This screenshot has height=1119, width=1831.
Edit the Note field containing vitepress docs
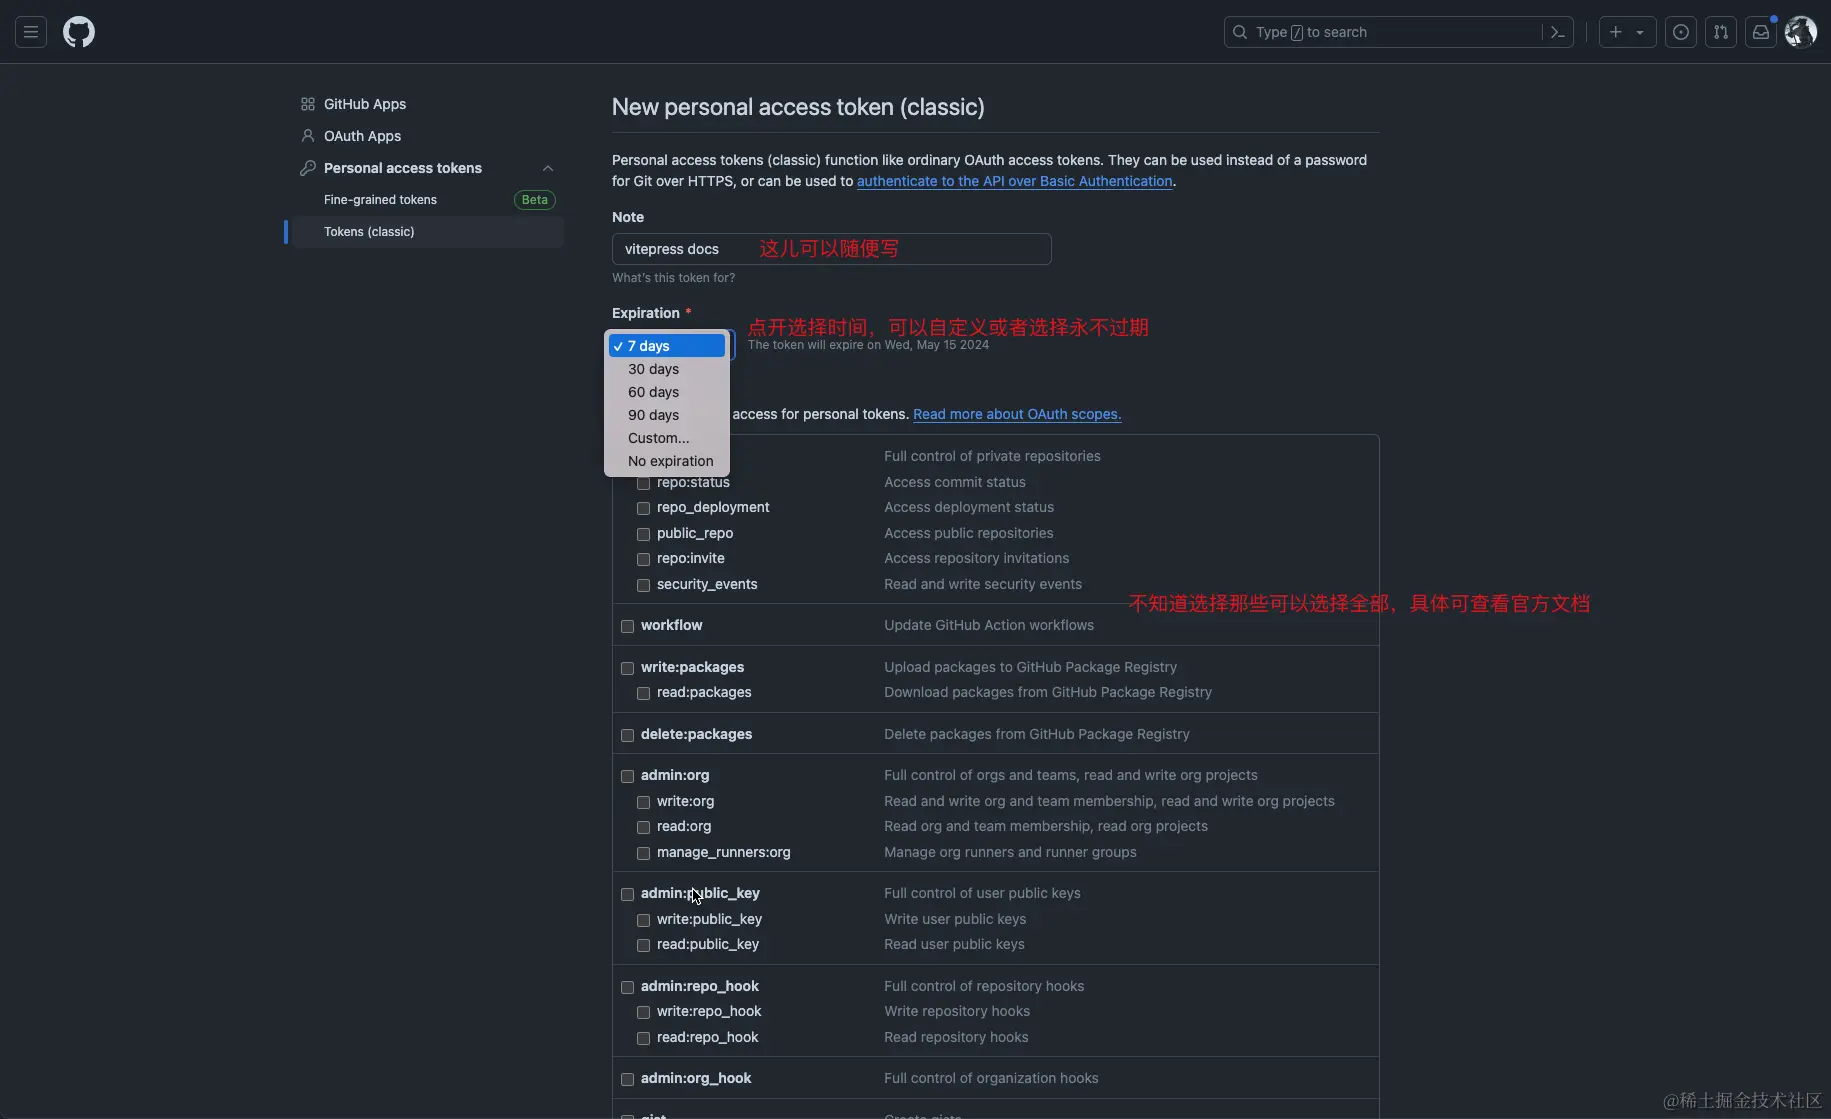click(831, 249)
